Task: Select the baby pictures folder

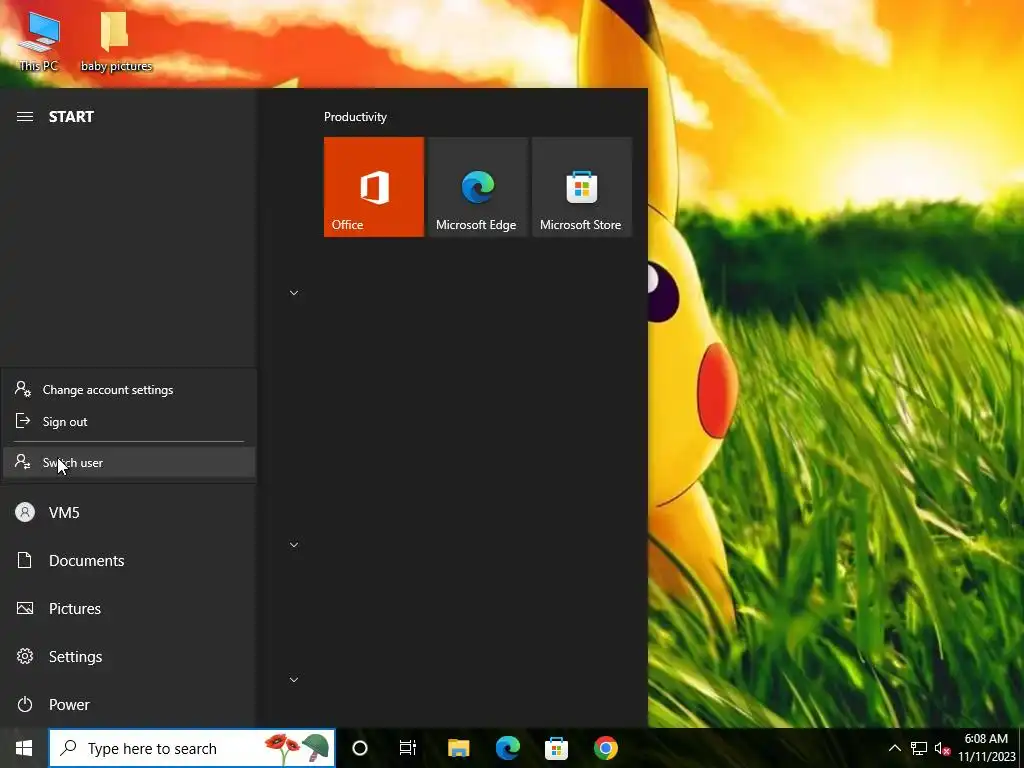Action: [116, 42]
